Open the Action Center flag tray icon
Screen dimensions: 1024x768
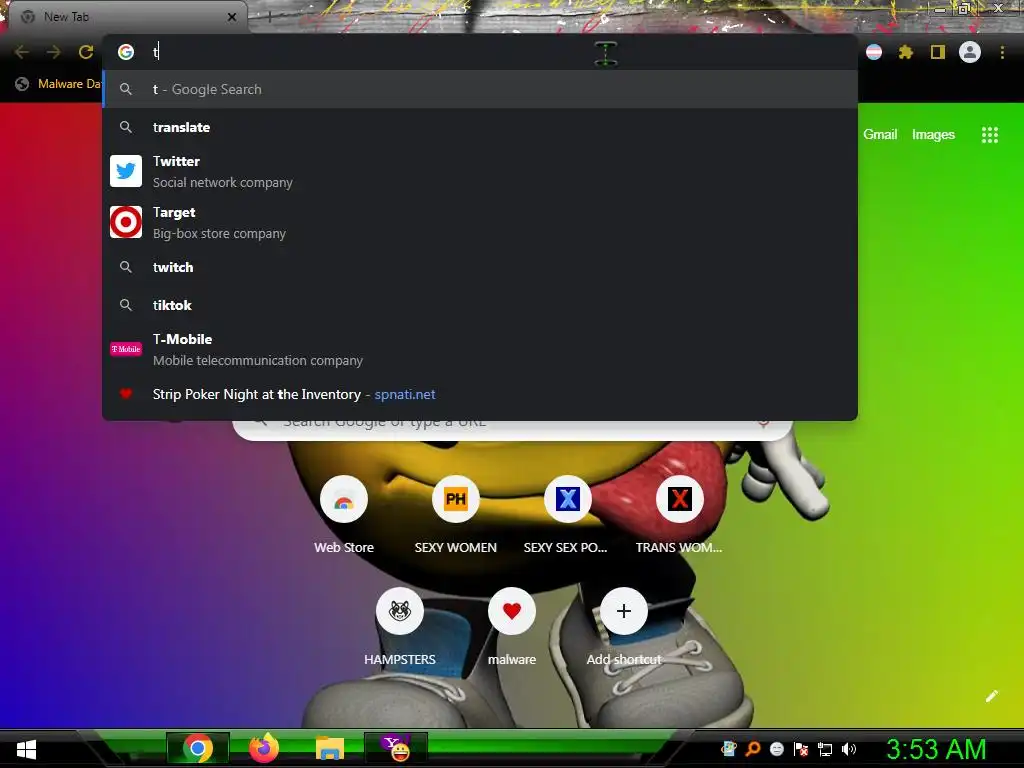[x=801, y=749]
